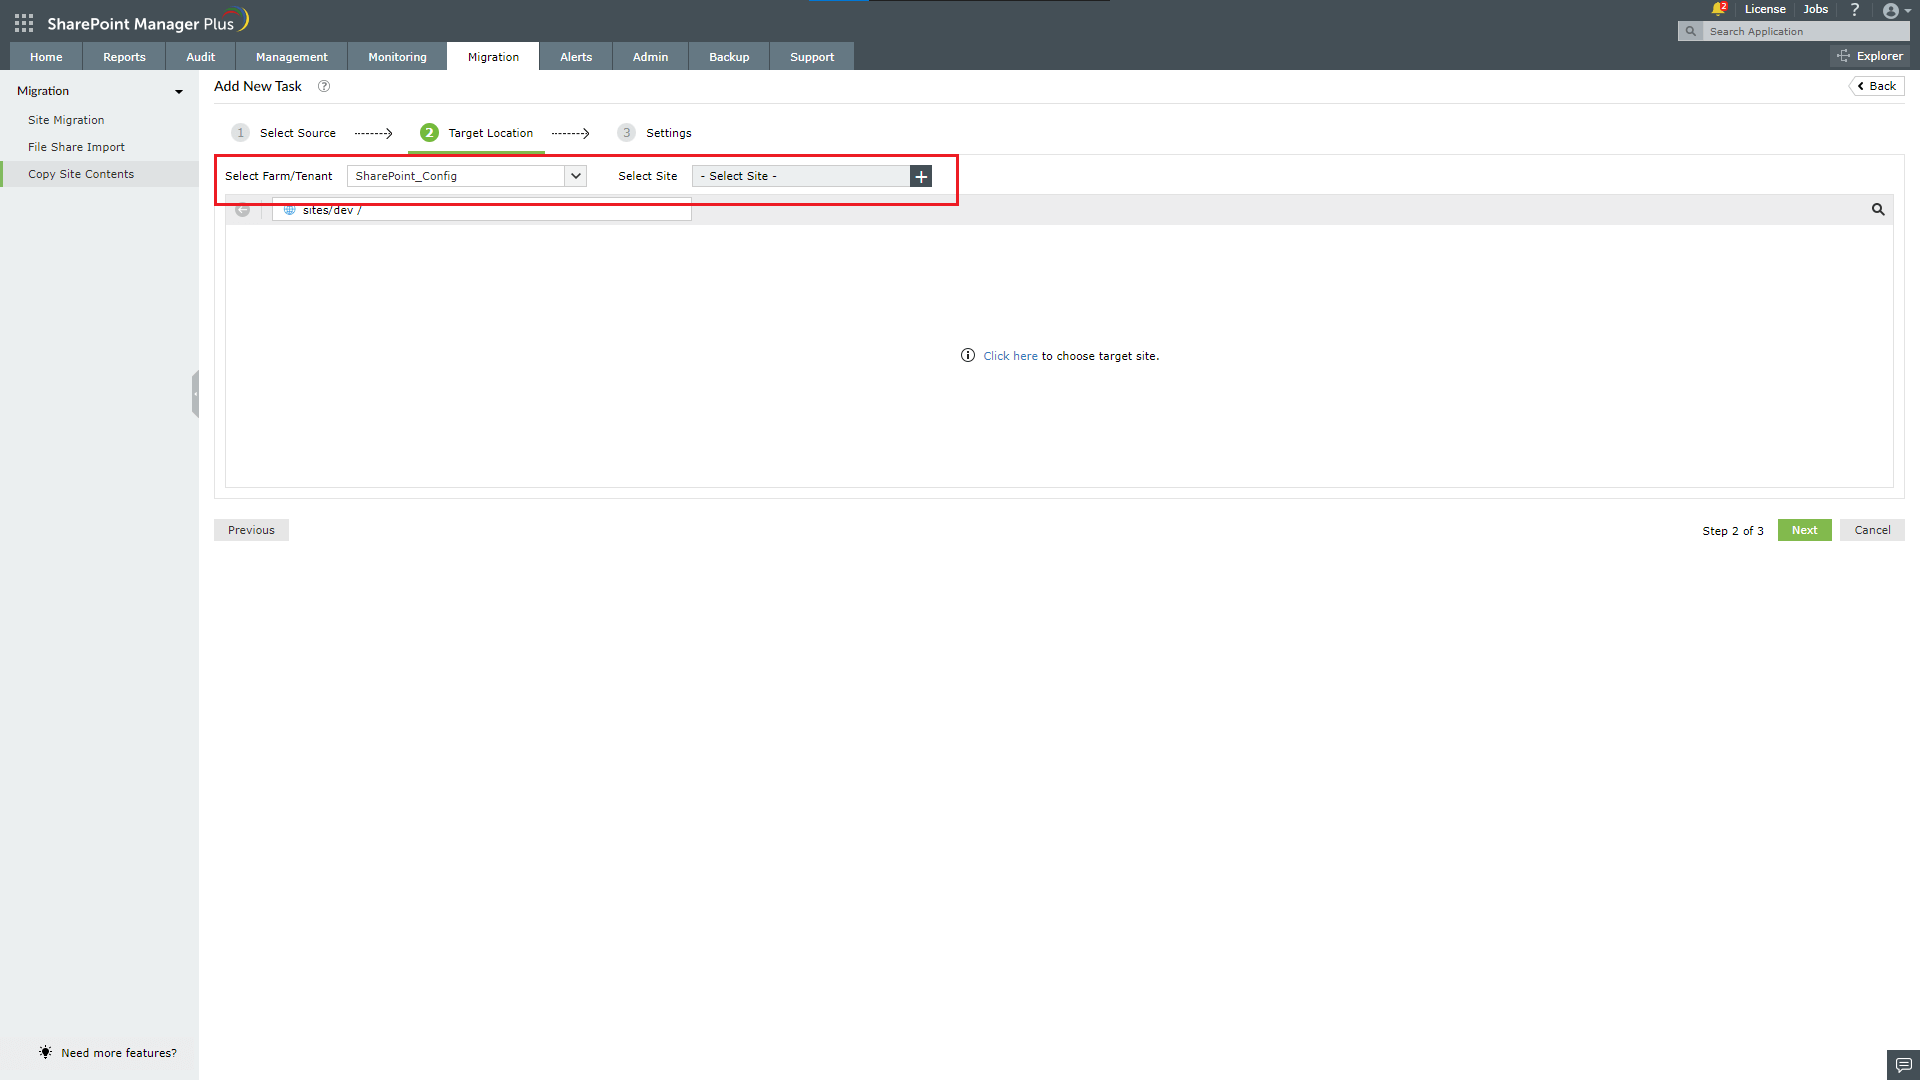1920x1080 pixels.
Task: Select Copy Site Contents from sidebar
Action: pos(80,173)
